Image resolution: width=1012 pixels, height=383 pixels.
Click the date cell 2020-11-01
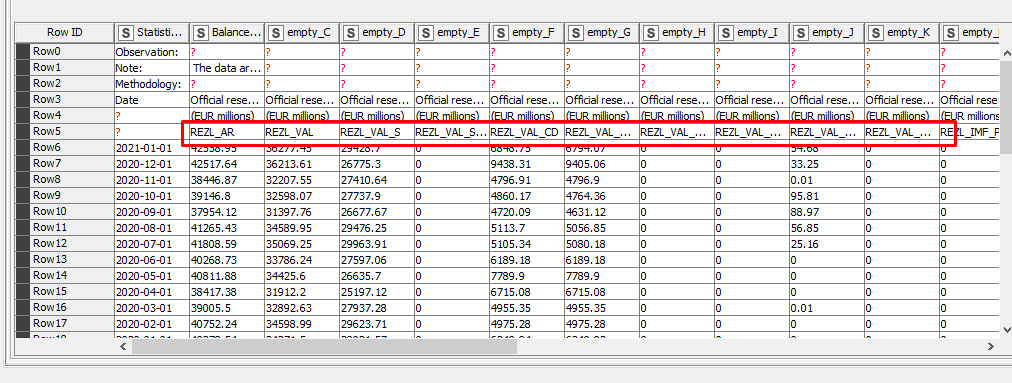click(x=151, y=180)
